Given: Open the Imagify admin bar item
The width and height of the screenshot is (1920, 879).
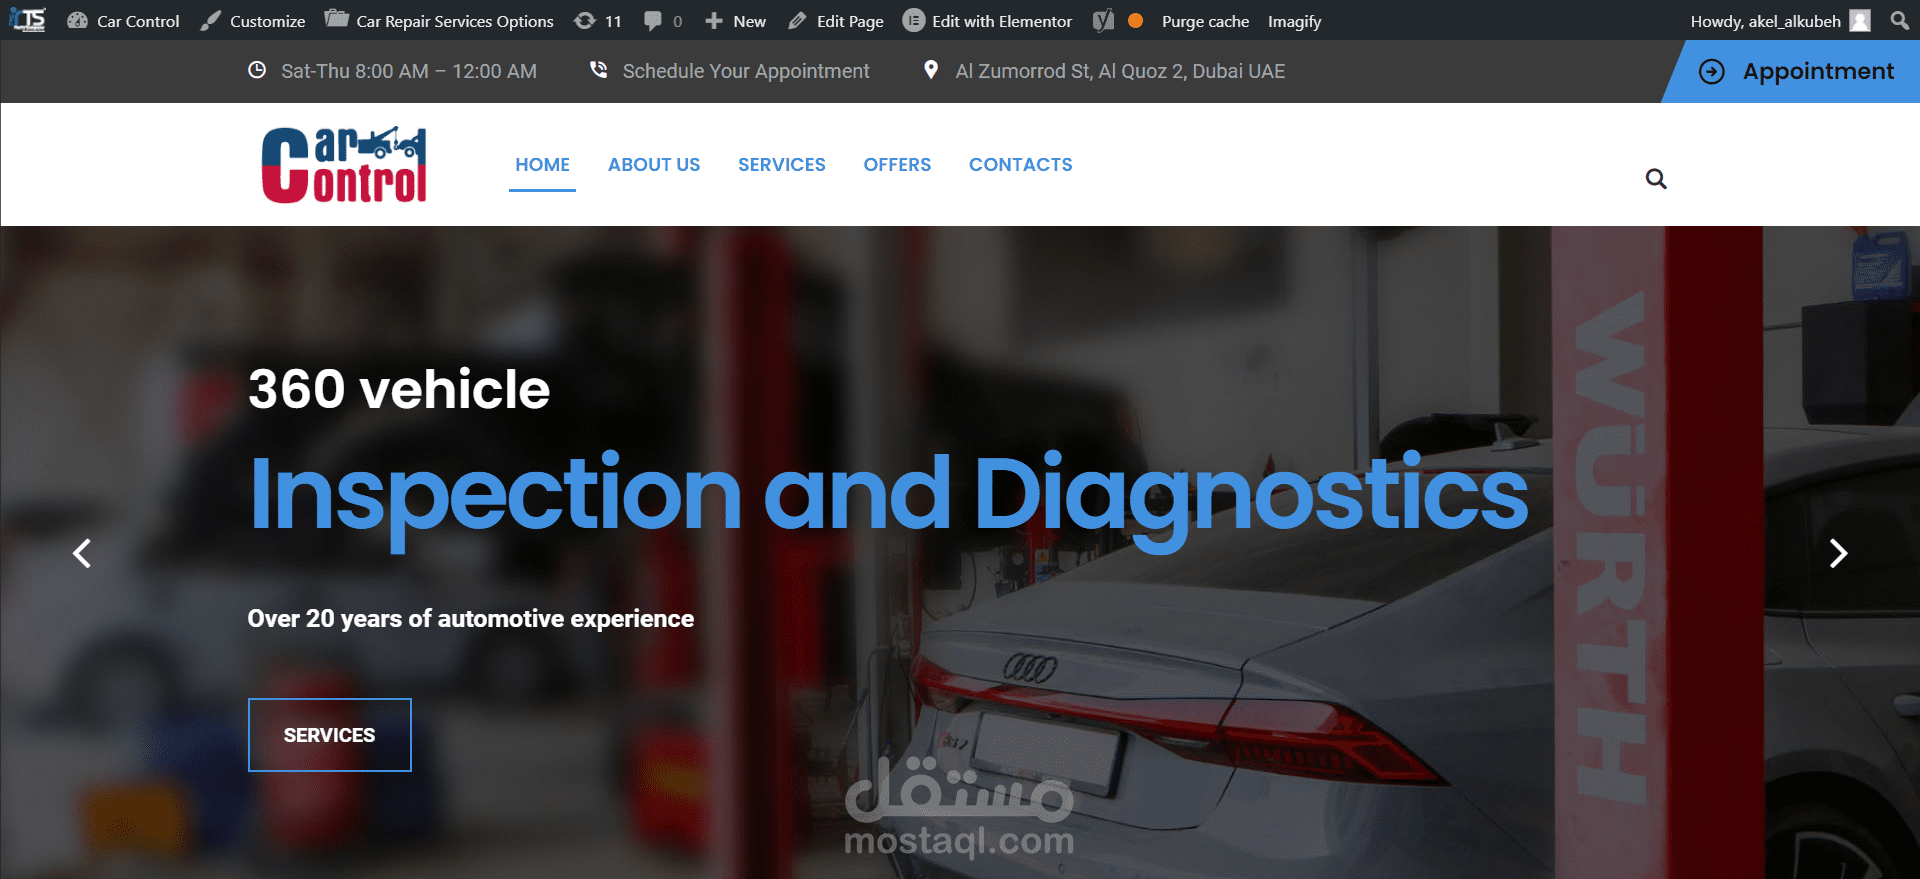Looking at the screenshot, I should [x=1294, y=21].
